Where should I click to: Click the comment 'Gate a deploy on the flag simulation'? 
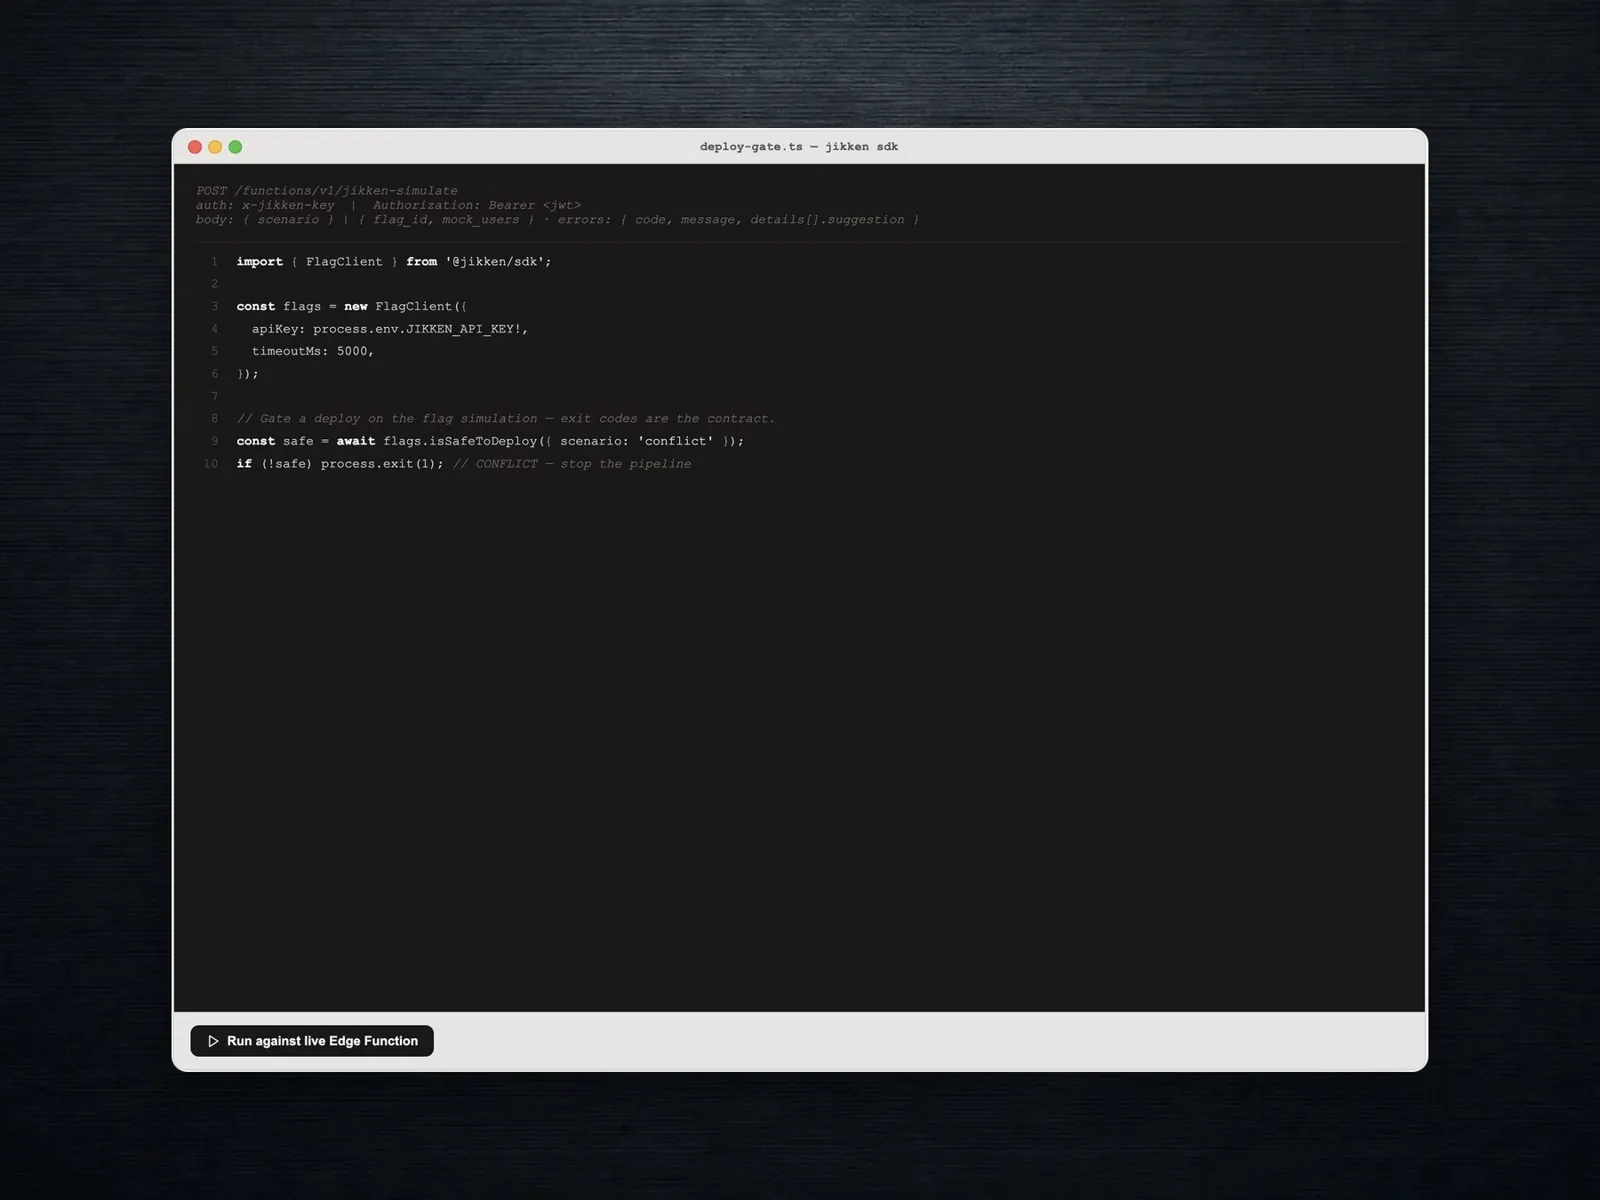pos(506,419)
